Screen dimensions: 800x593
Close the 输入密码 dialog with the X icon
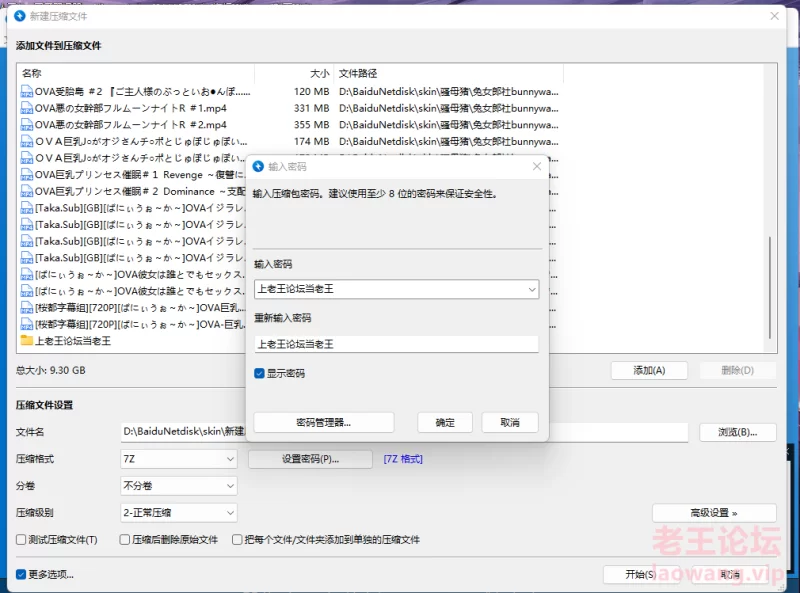tap(536, 167)
